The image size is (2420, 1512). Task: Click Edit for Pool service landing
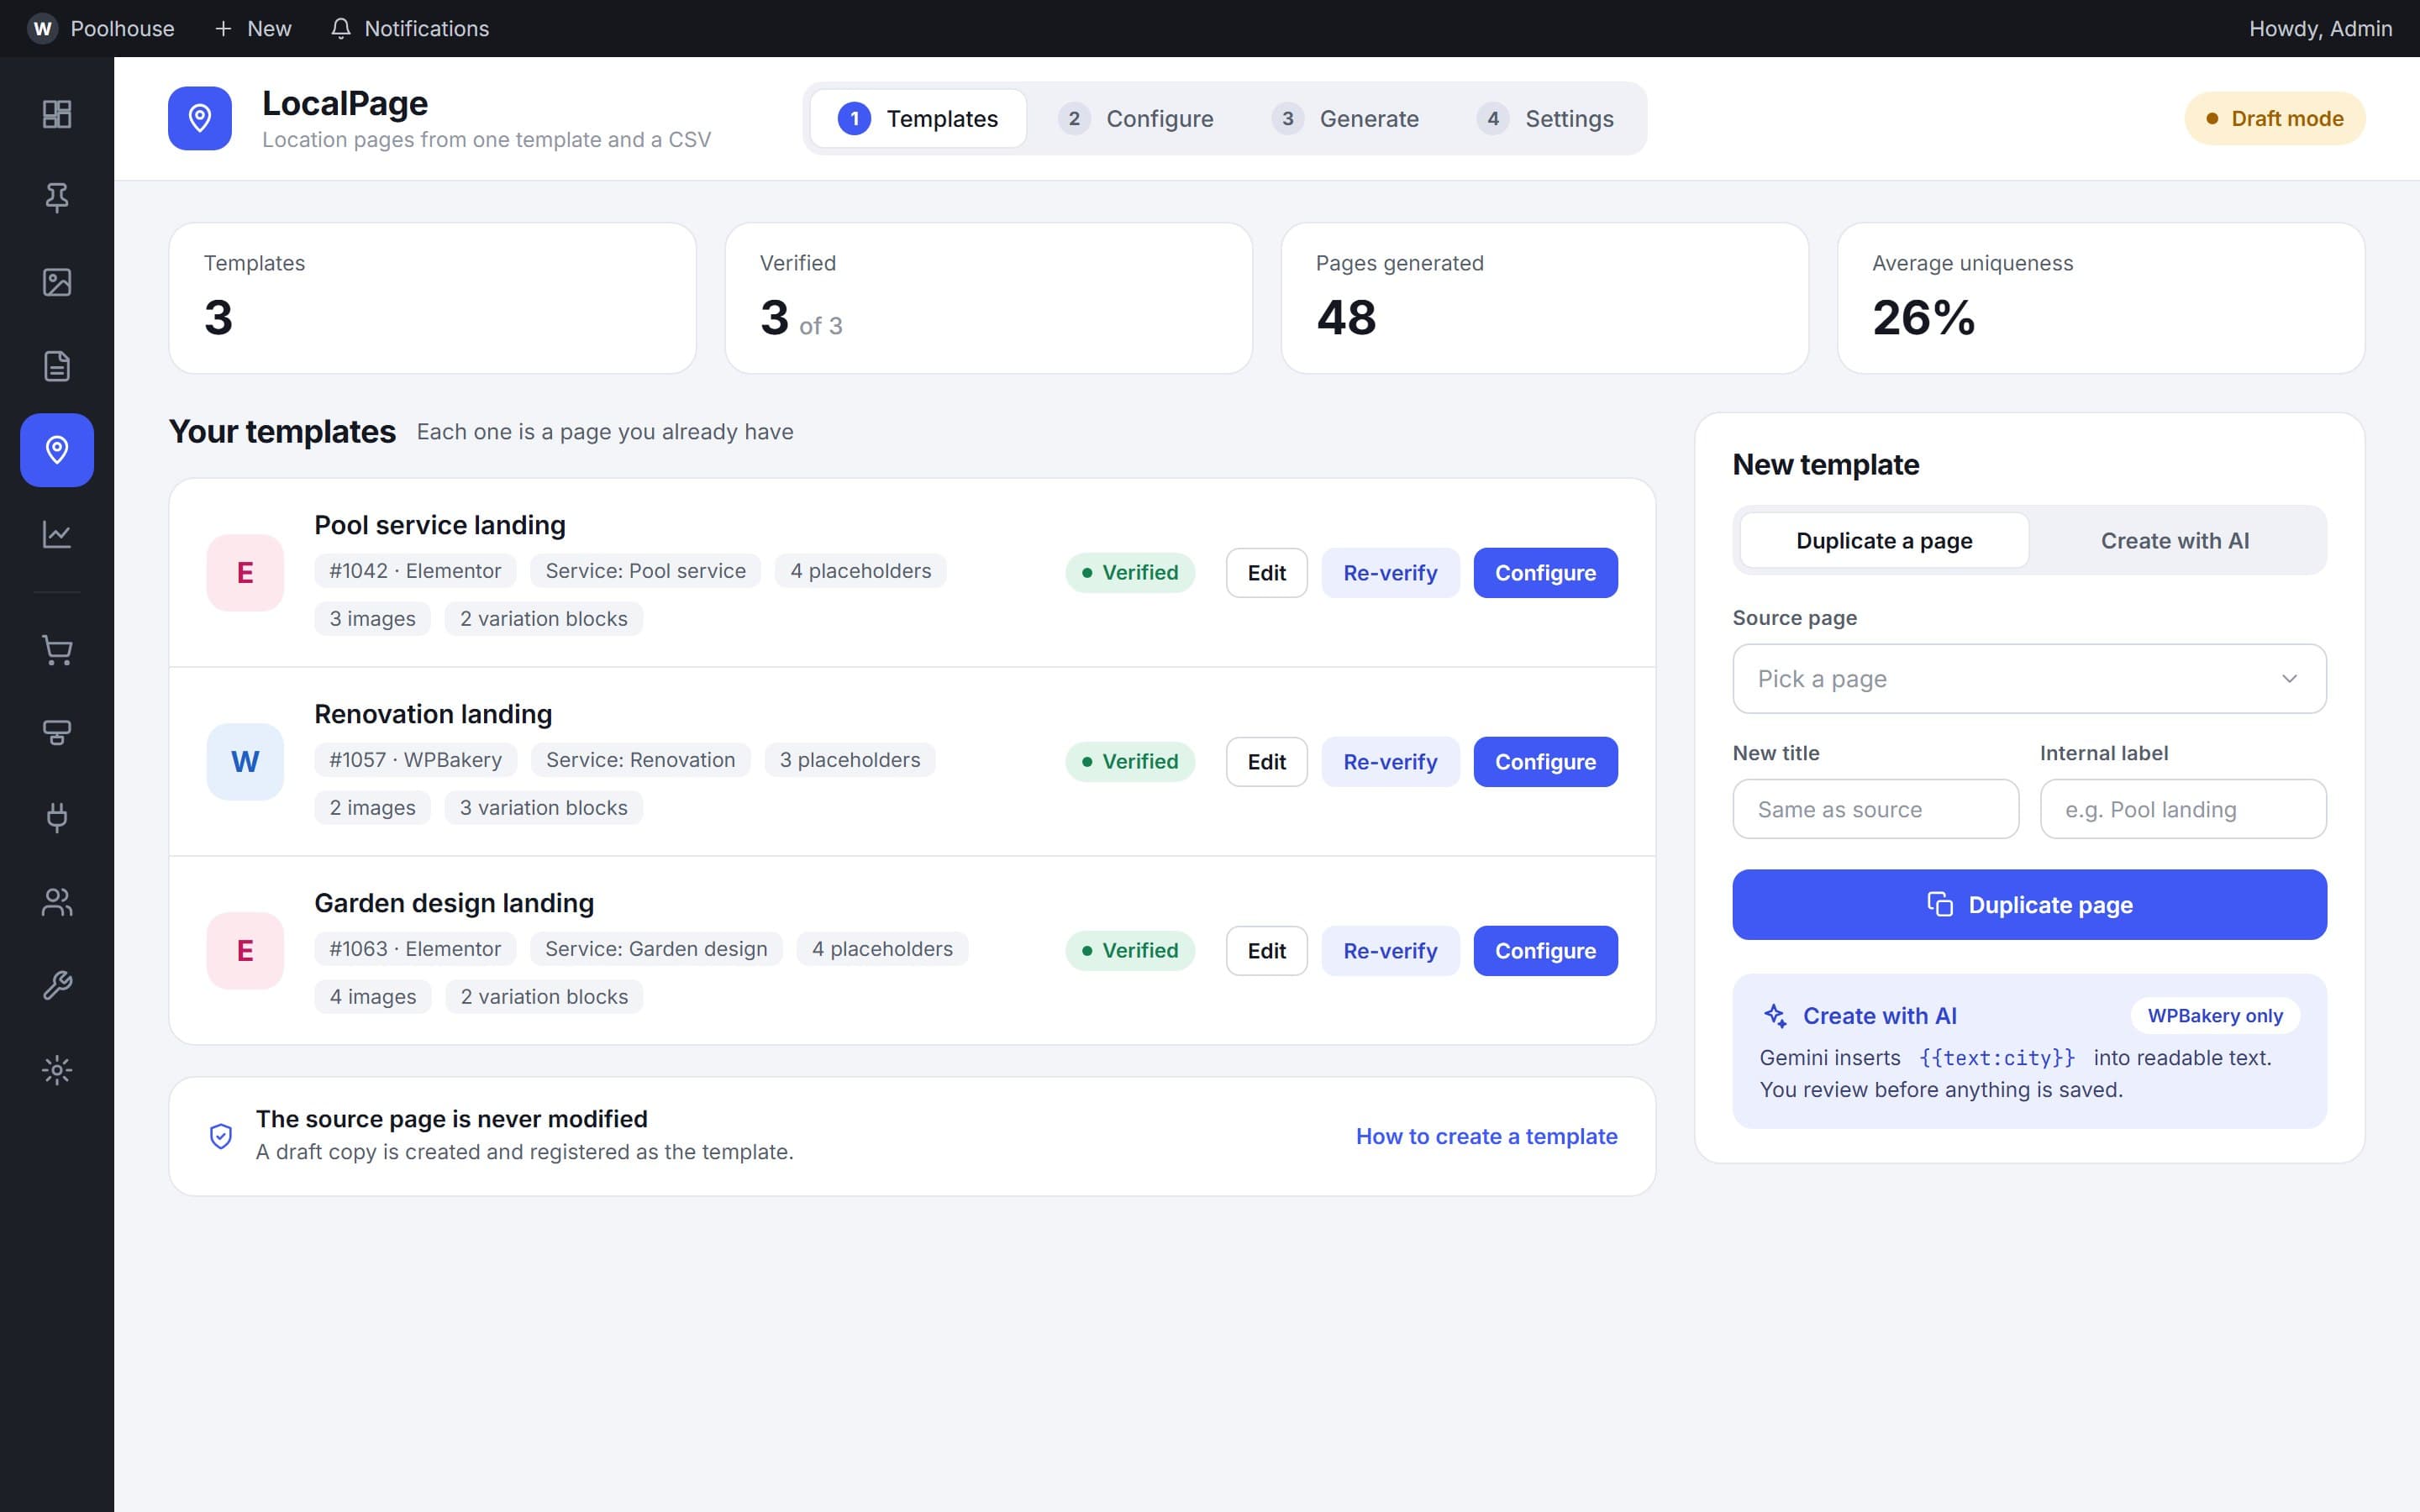point(1266,572)
